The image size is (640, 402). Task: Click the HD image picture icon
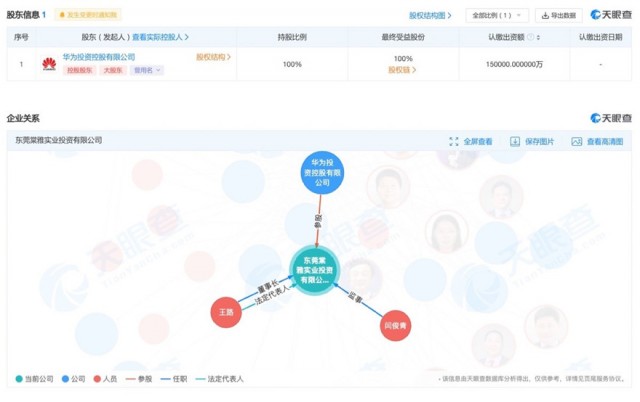coord(577,142)
